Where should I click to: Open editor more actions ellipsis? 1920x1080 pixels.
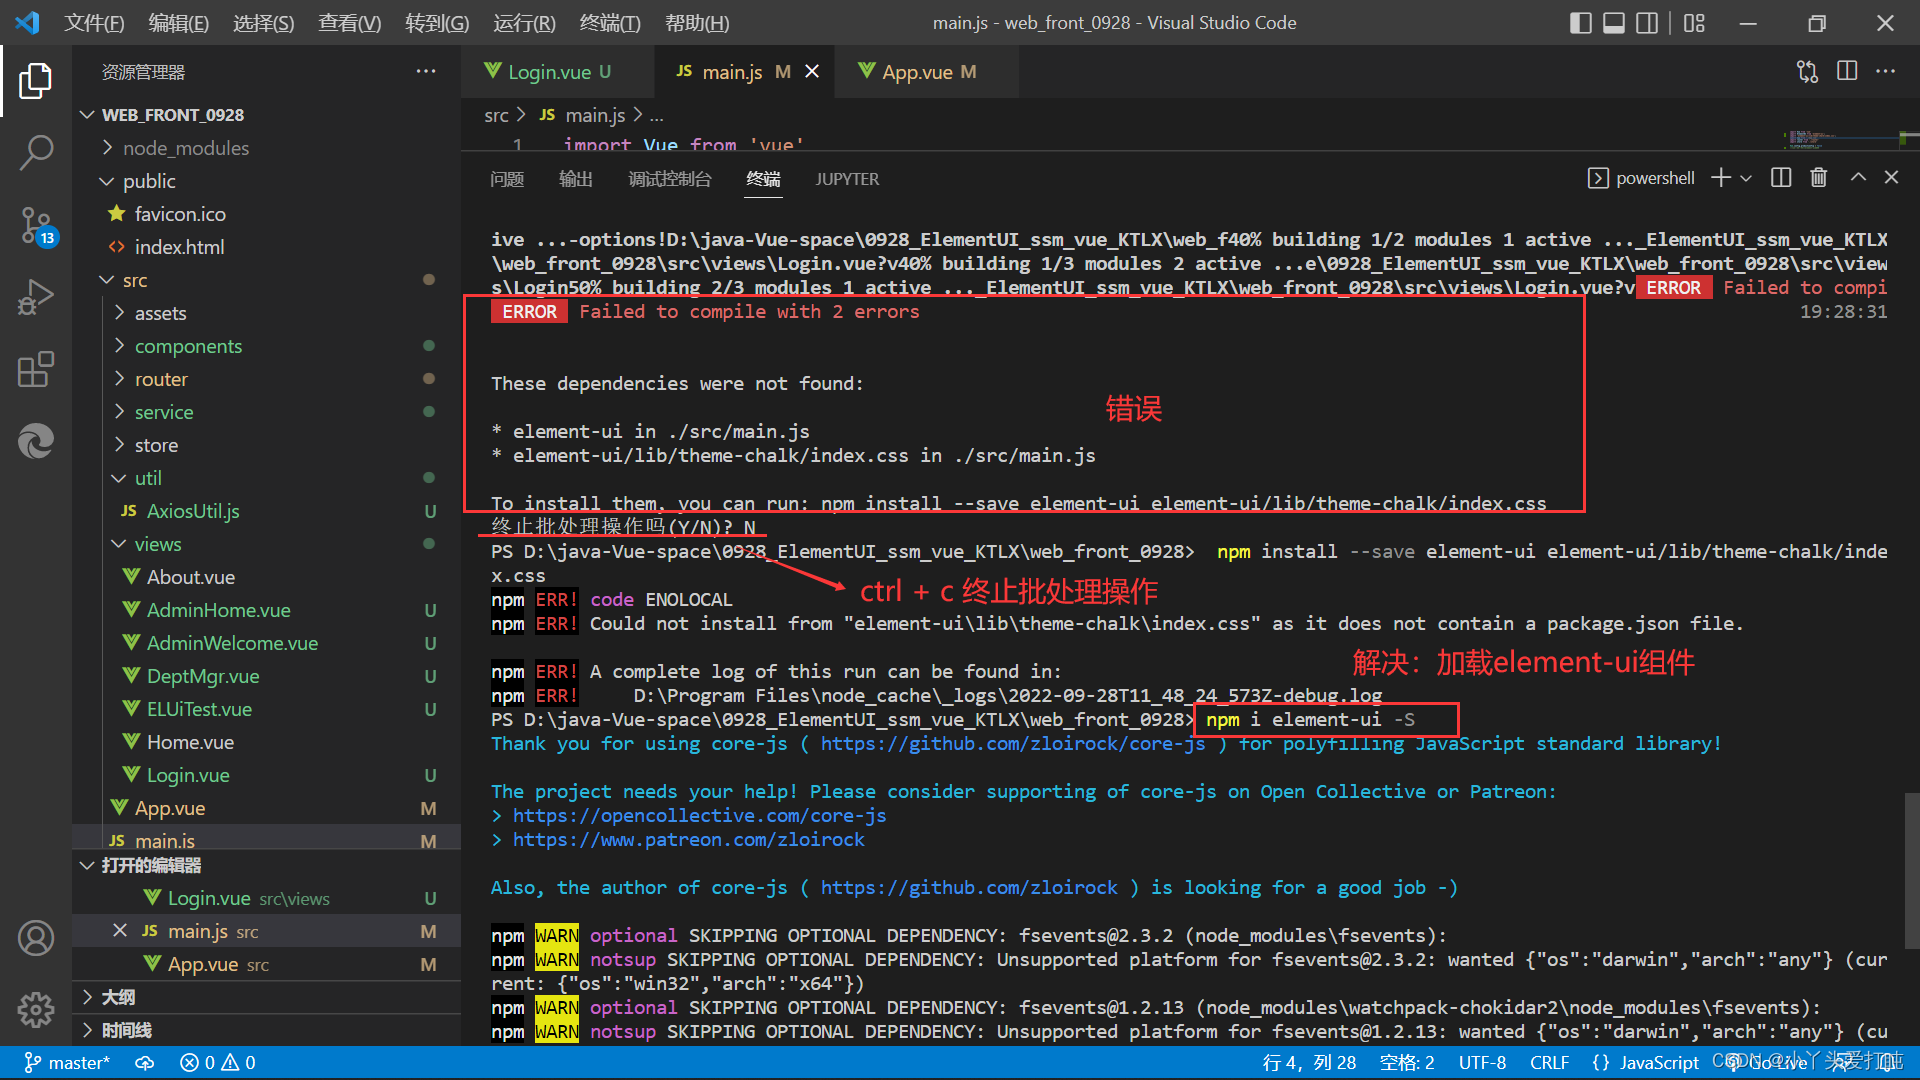coord(1886,72)
